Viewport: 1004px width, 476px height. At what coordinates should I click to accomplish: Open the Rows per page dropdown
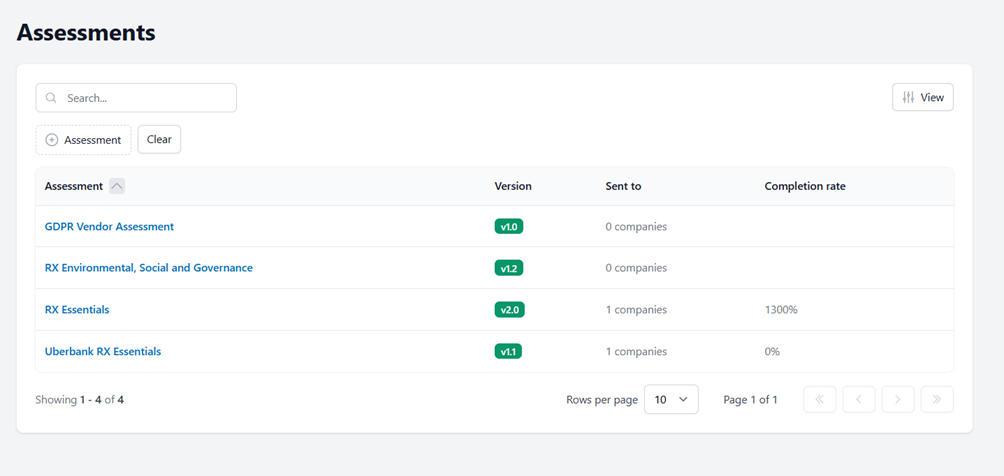670,399
